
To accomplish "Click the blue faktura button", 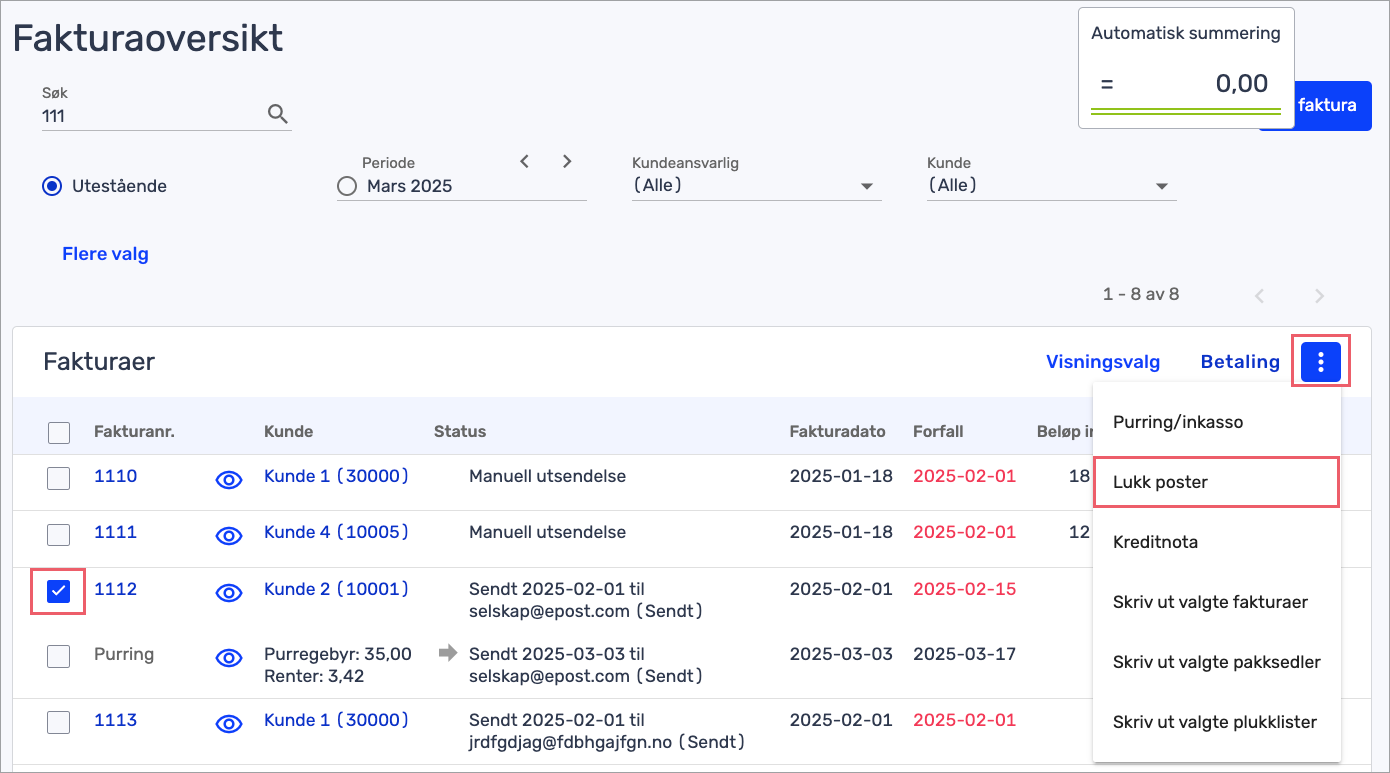I will [1332, 105].
